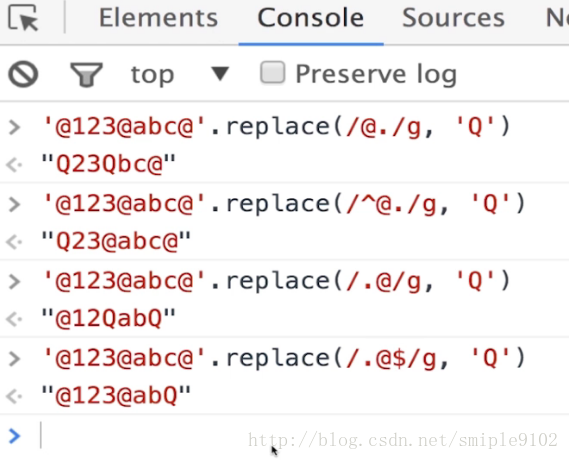Click the output result "@123@abQ"

pyautogui.click(x=116, y=395)
